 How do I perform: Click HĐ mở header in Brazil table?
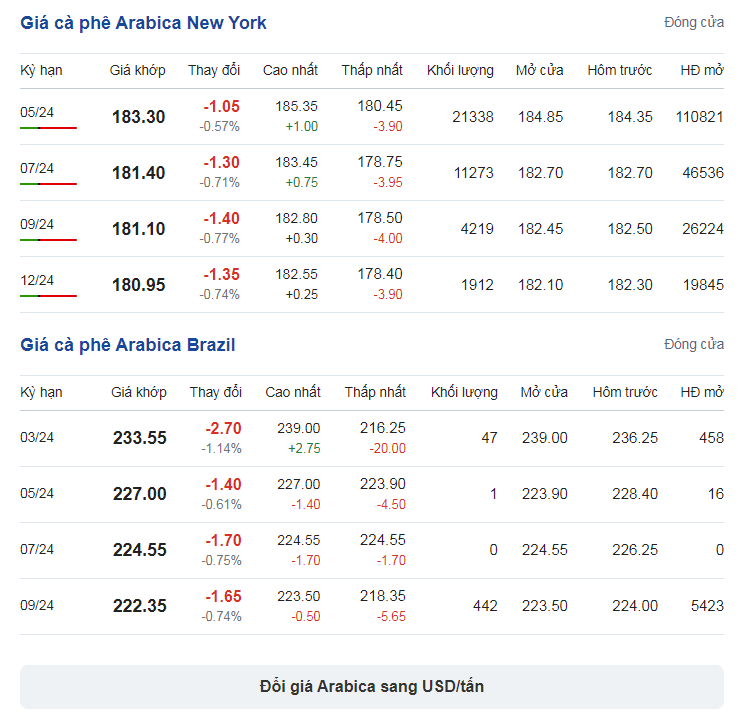[x=702, y=392]
